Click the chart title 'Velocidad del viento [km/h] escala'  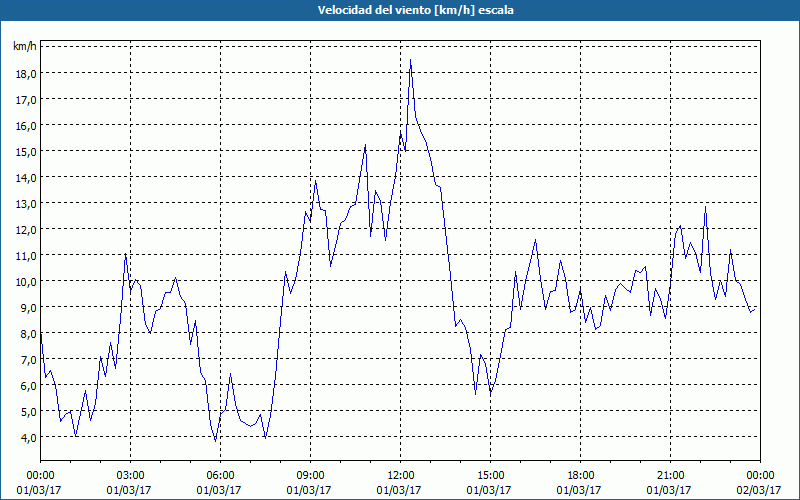415,10
